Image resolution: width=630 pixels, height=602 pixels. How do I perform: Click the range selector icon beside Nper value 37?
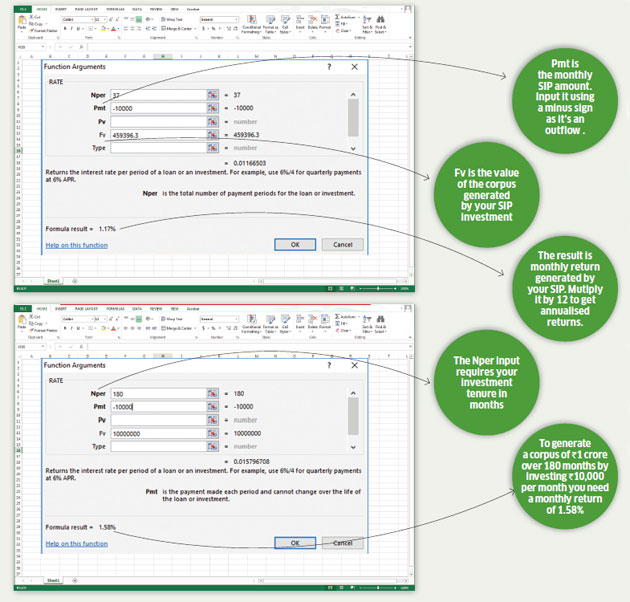pyautogui.click(x=212, y=95)
